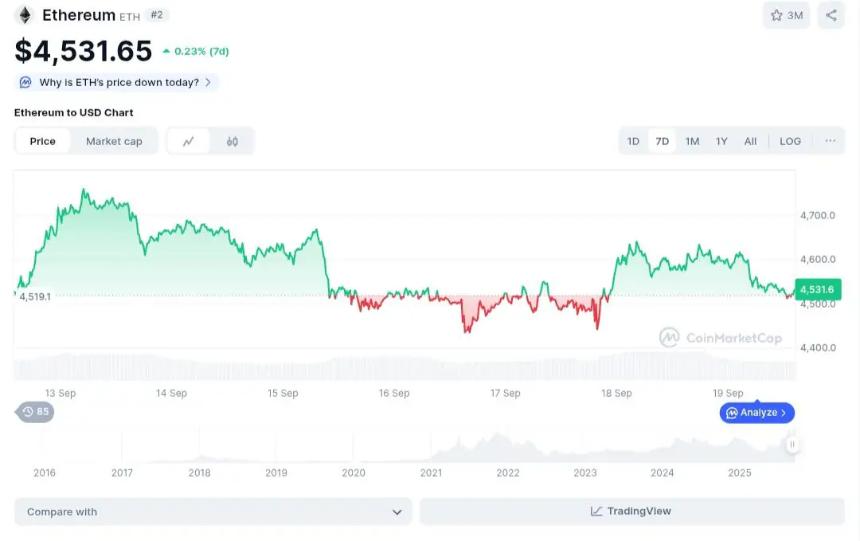This screenshot has width=860, height=541.
Task: Open the Compare with dropdown
Action: (213, 512)
